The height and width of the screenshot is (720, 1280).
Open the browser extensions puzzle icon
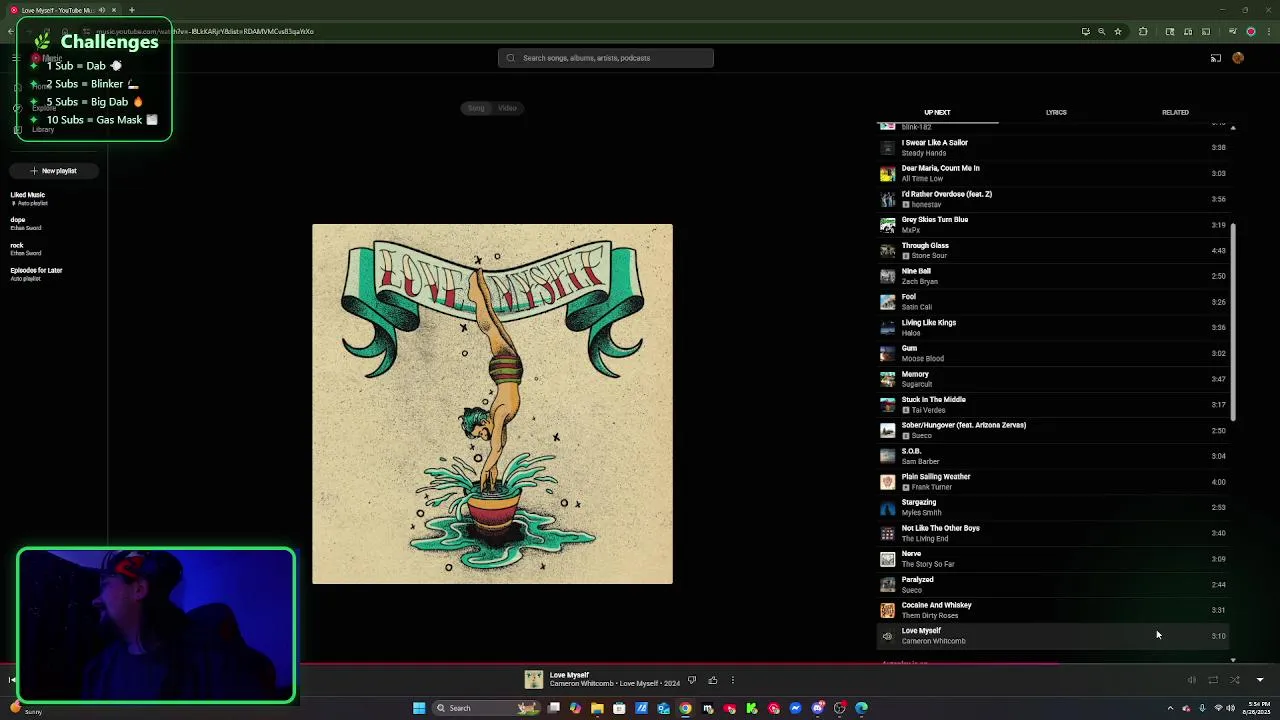point(1143,31)
